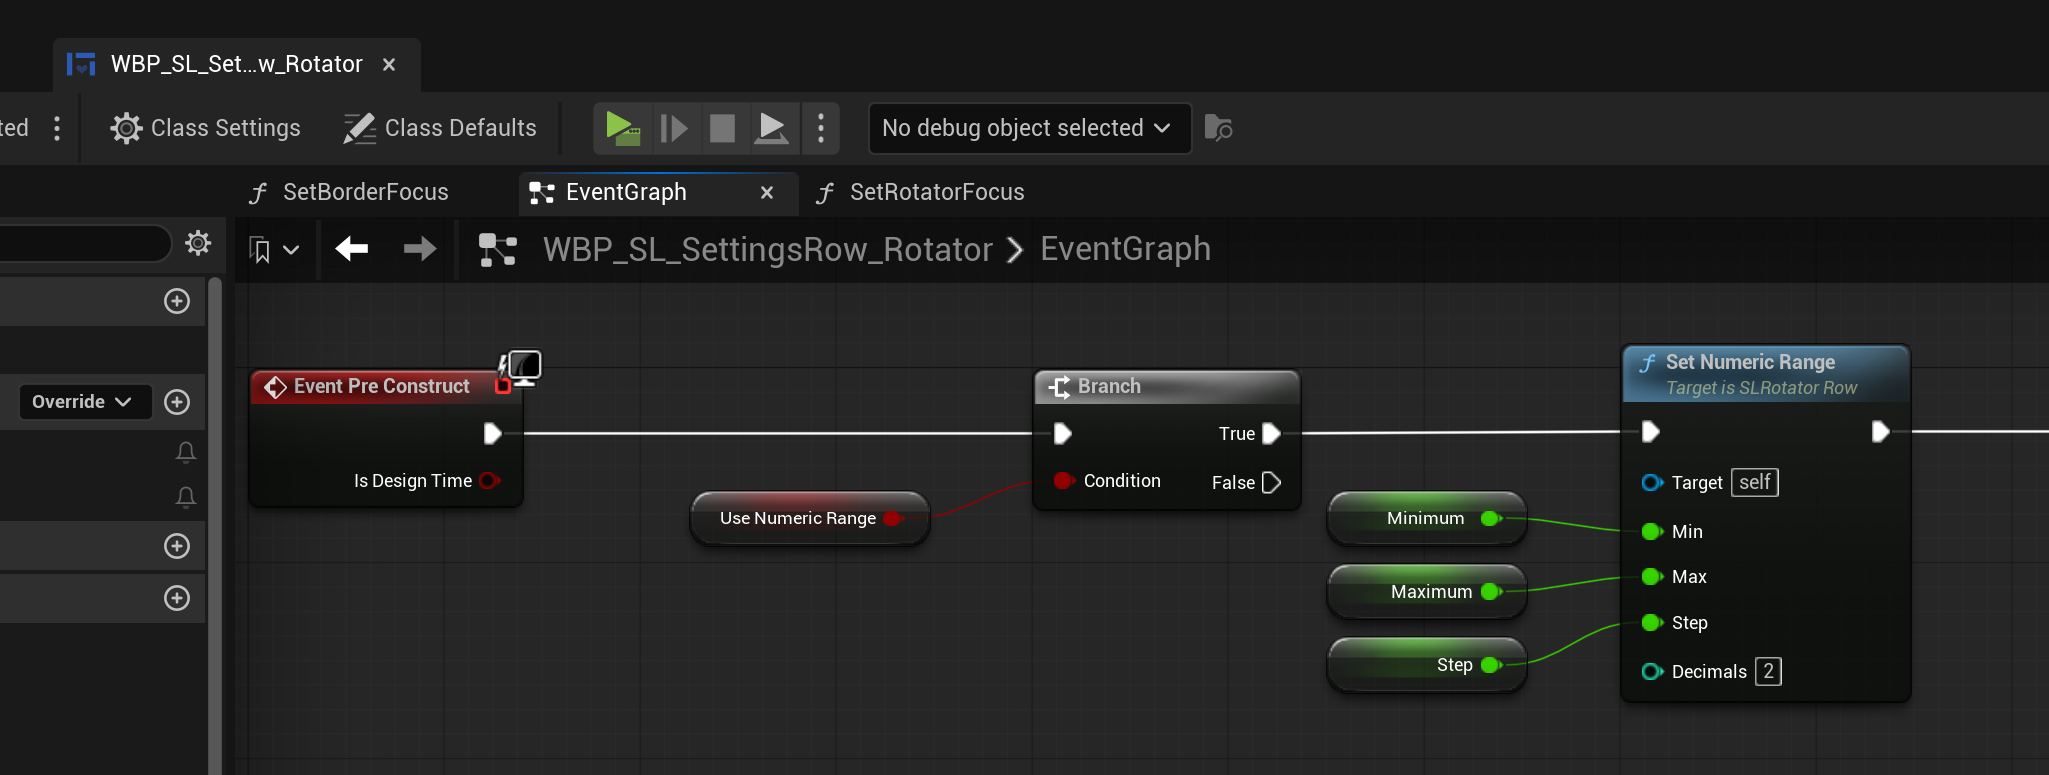Select the Event Pre Construct node title
The width and height of the screenshot is (2049, 775).
[x=382, y=387]
